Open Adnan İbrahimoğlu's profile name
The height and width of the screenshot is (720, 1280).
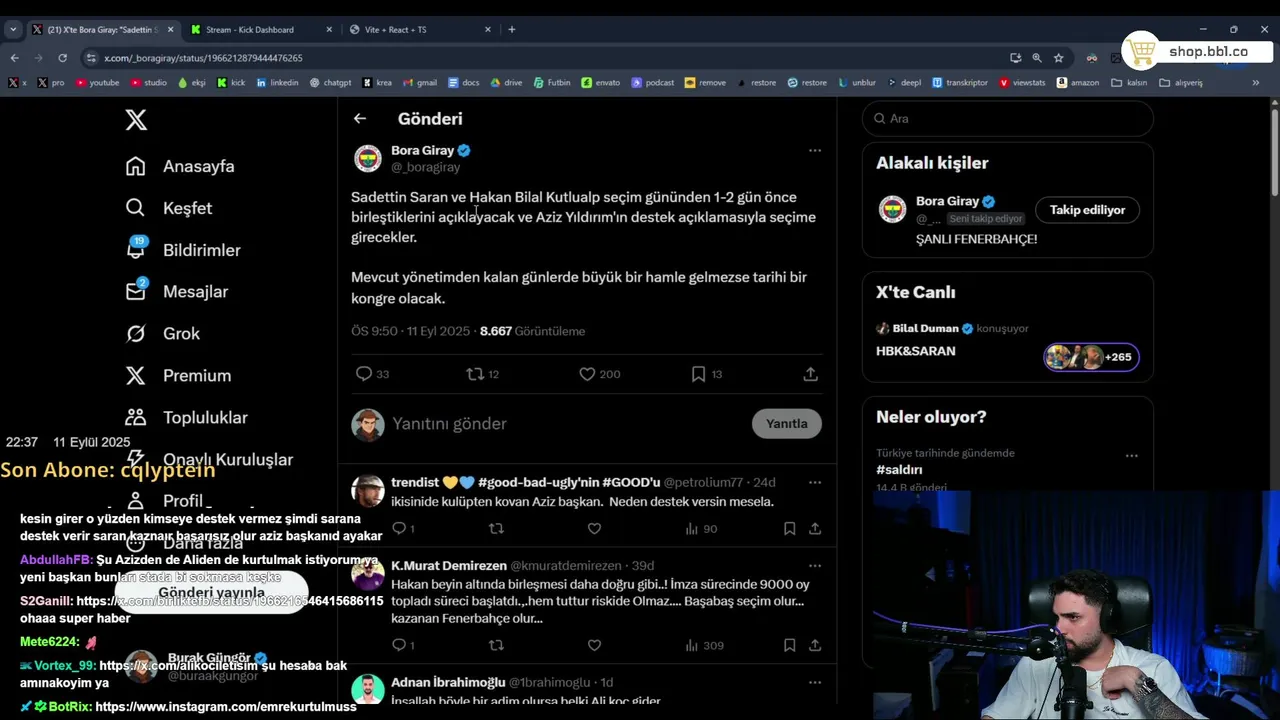click(448, 682)
